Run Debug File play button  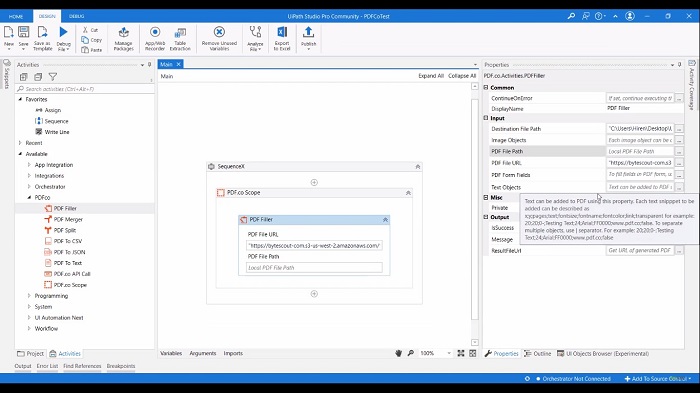pyautogui.click(x=63, y=32)
